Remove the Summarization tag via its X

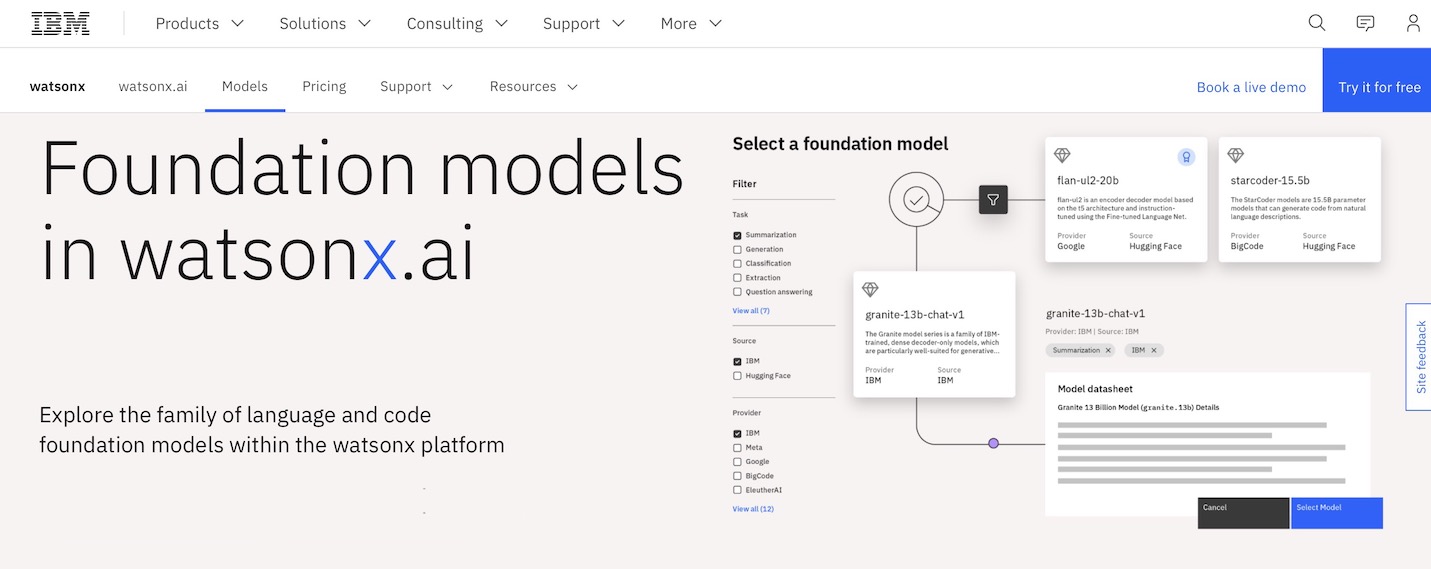[1108, 350]
